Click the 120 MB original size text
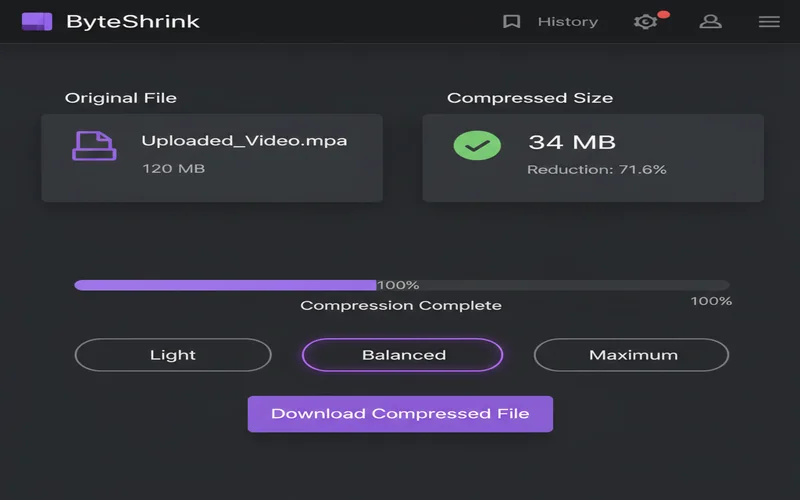 pyautogui.click(x=173, y=168)
